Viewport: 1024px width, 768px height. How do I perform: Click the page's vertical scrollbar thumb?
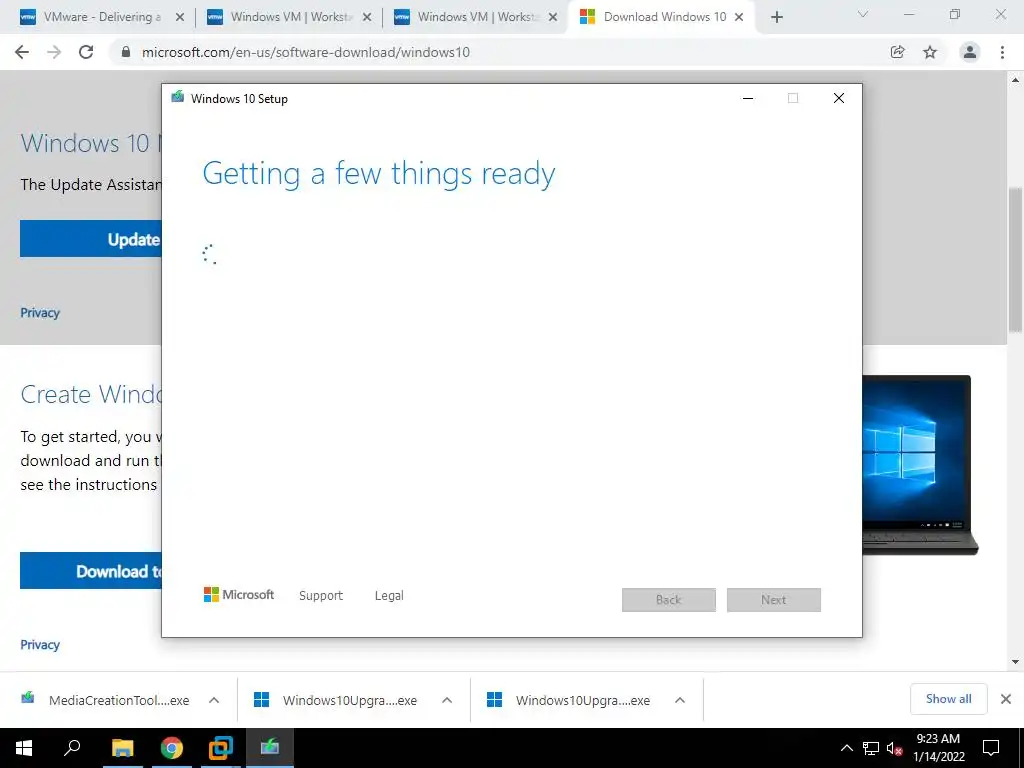1016,261
